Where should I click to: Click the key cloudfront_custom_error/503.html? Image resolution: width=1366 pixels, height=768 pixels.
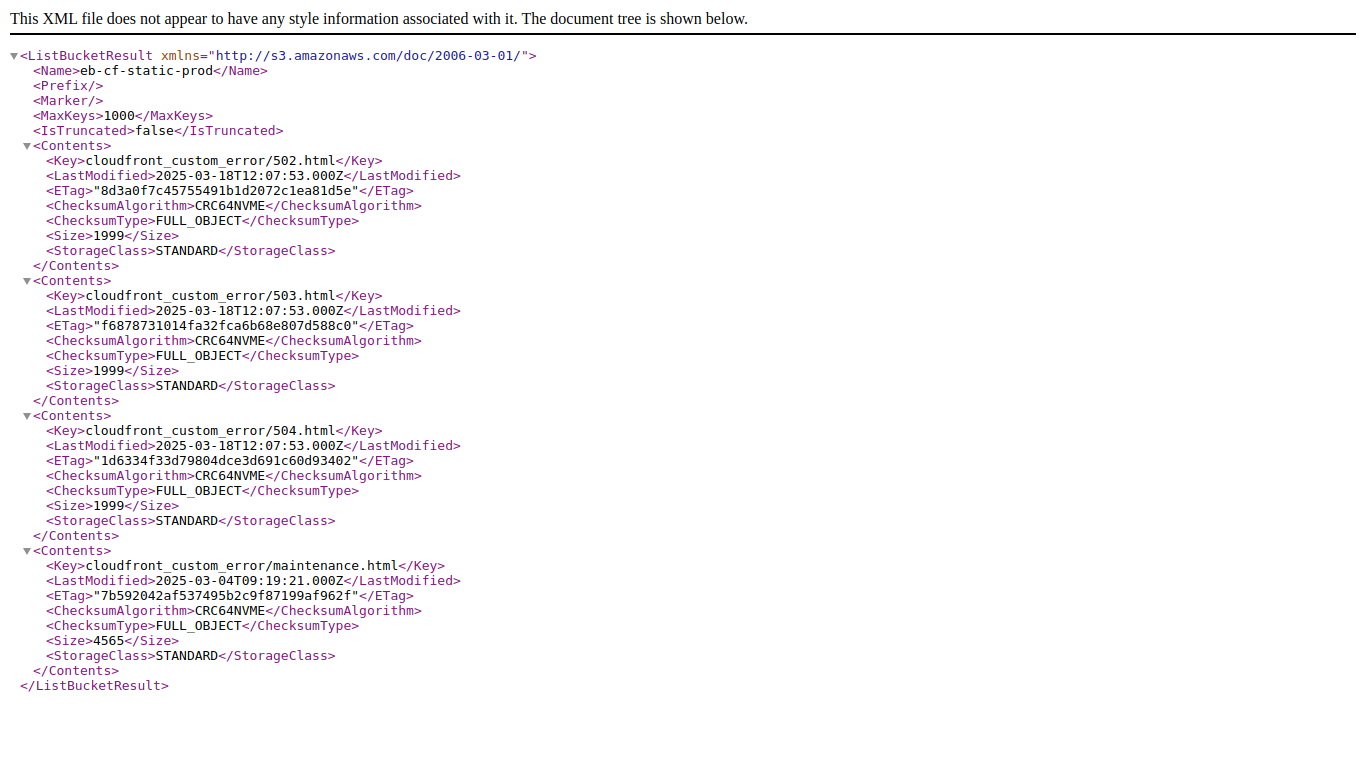point(210,296)
